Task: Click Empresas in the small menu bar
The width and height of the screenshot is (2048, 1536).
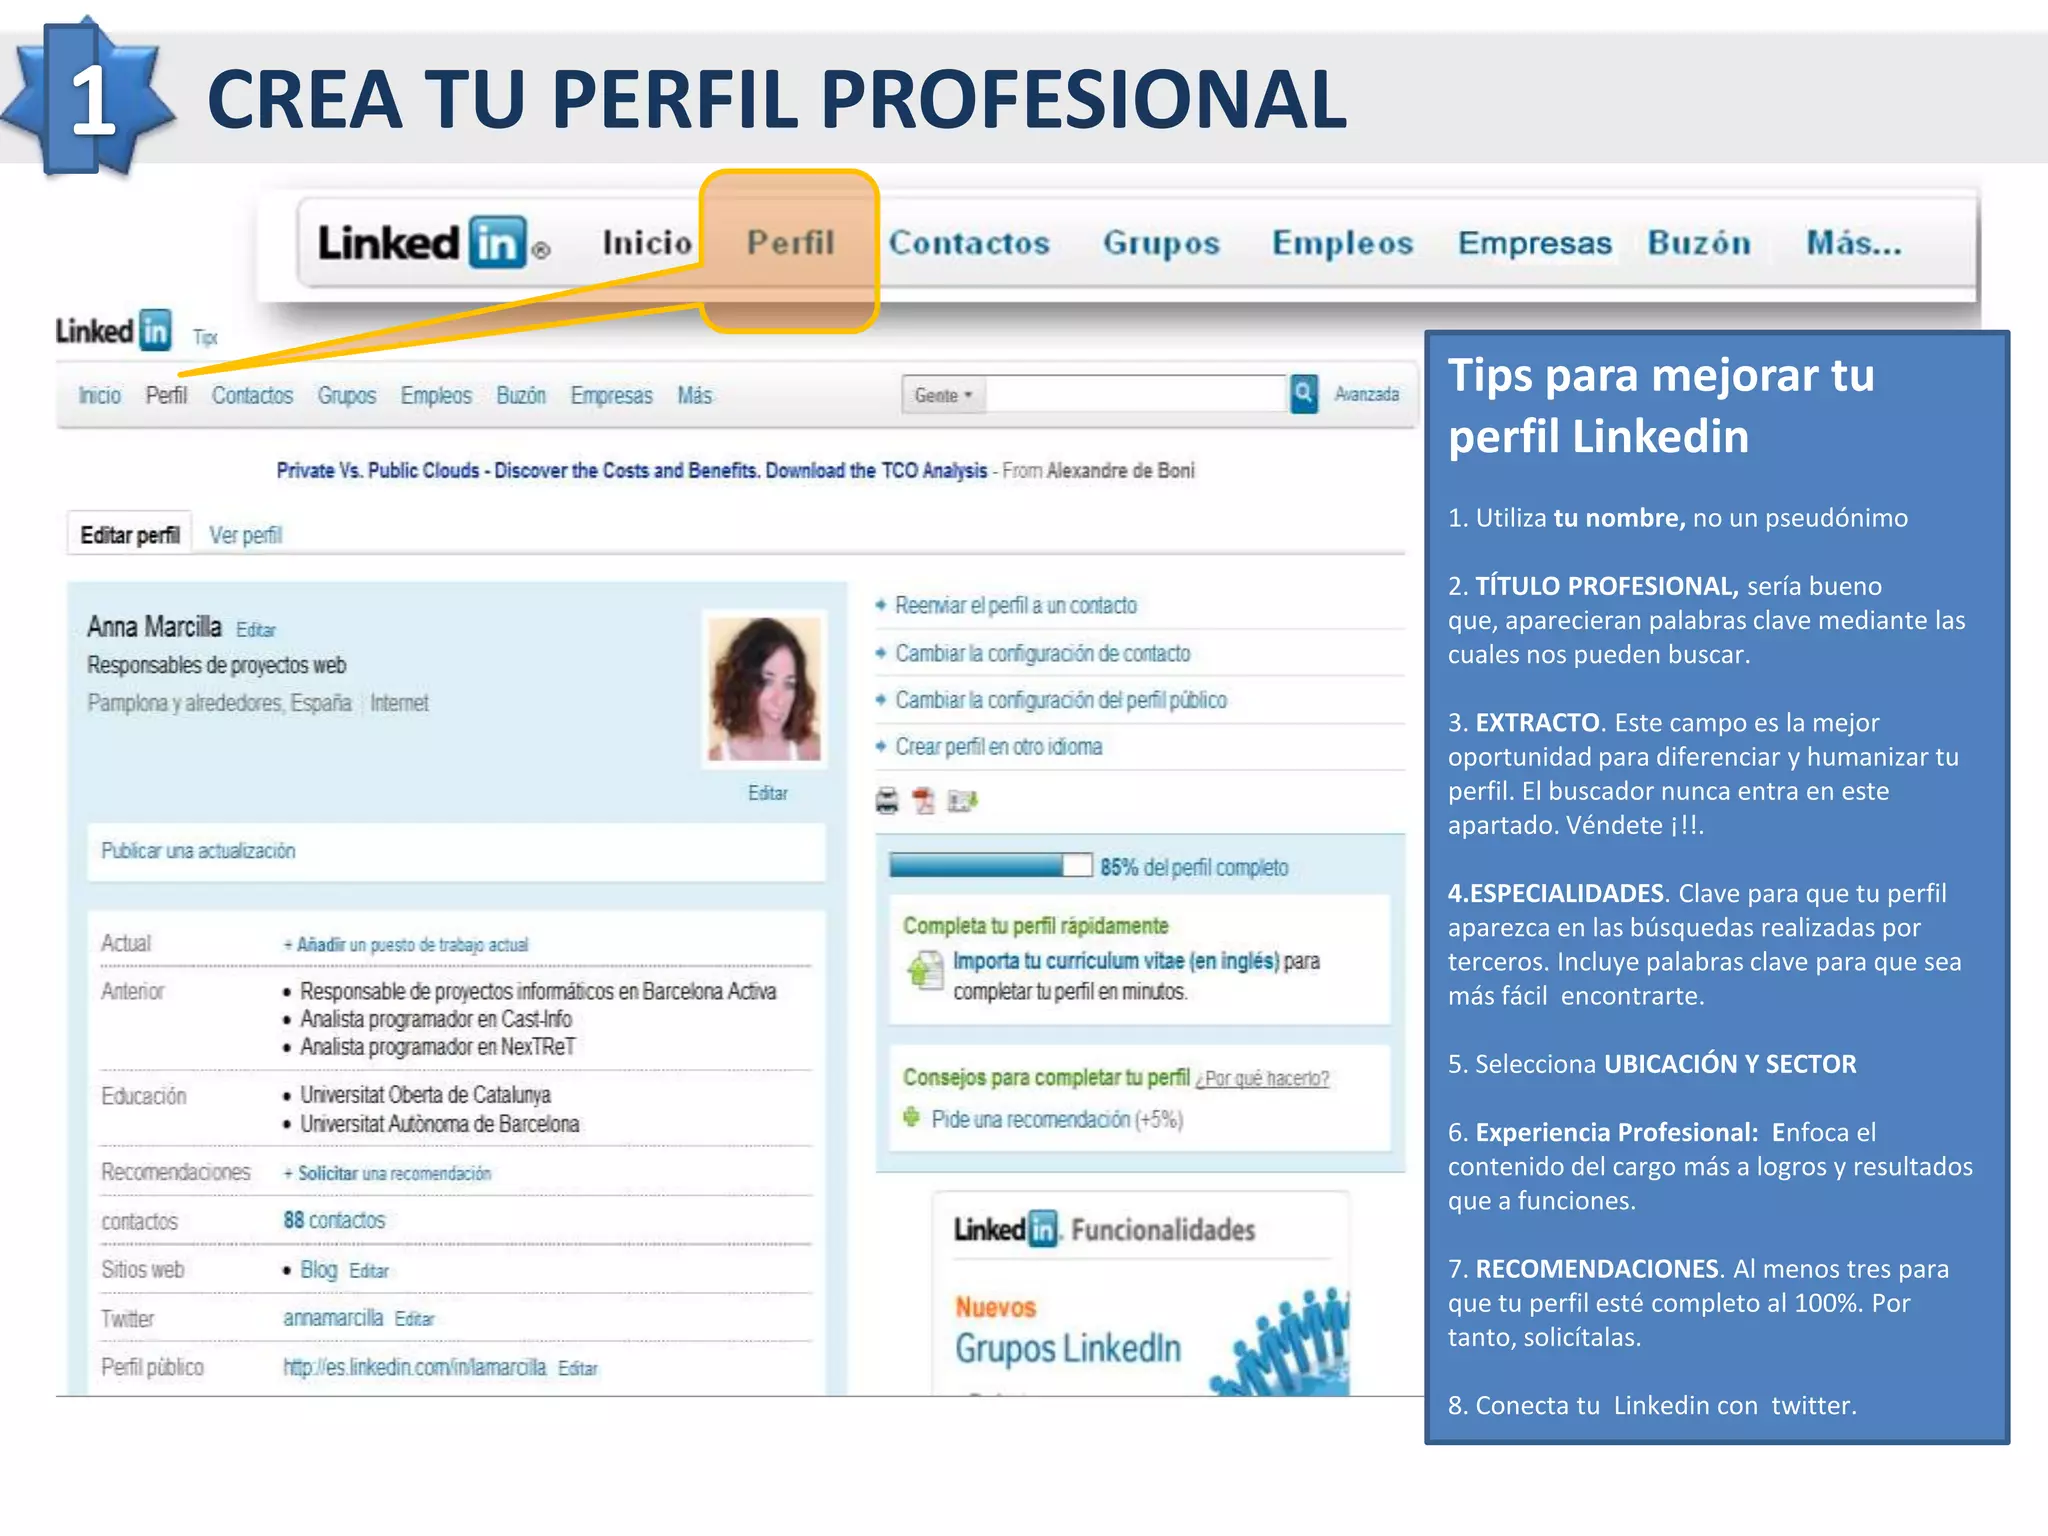Action: point(611,396)
